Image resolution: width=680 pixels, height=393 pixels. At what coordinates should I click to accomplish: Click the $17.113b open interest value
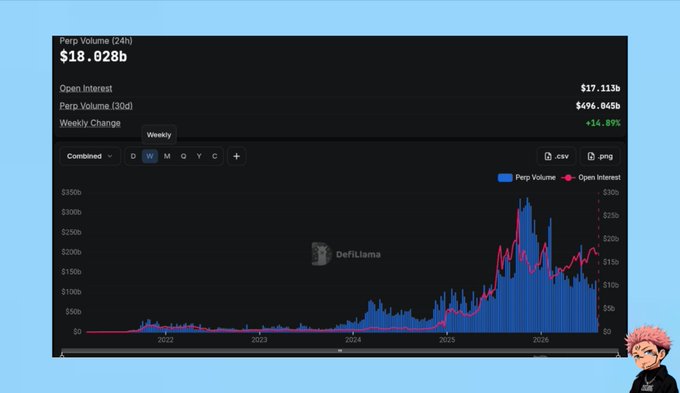tap(600, 88)
